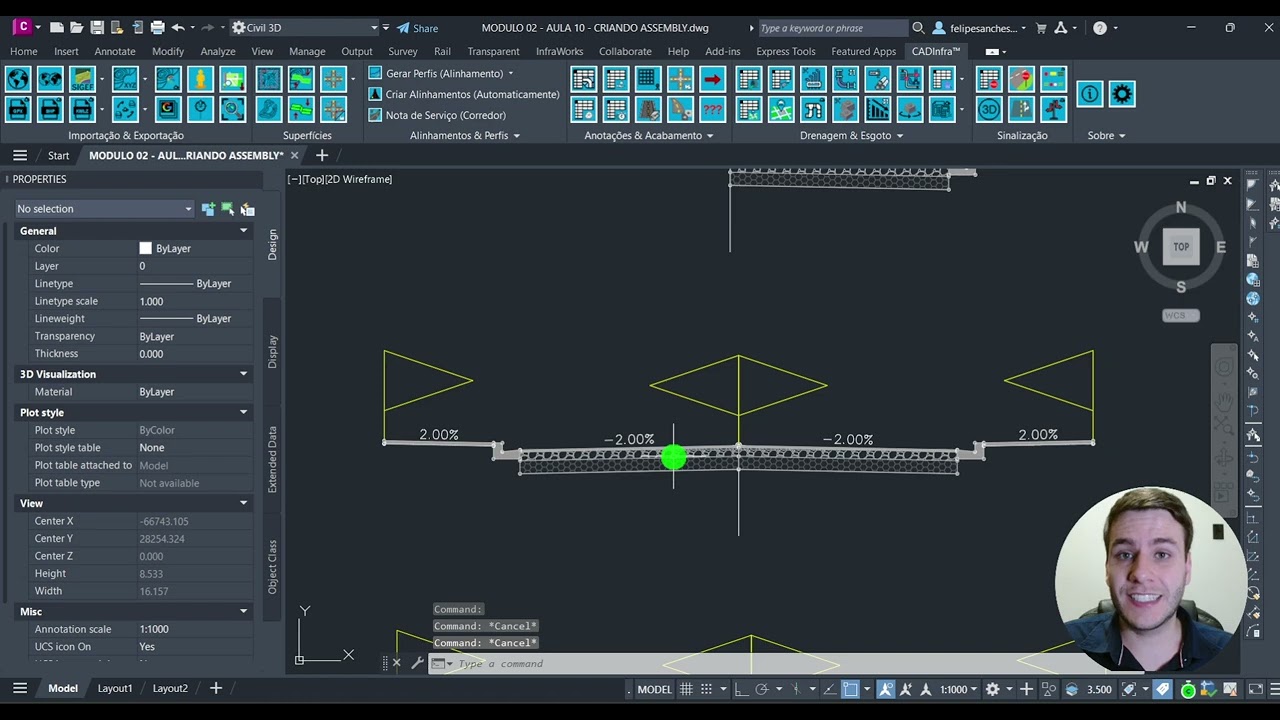Click the Save icon in quick access toolbar

97,28
